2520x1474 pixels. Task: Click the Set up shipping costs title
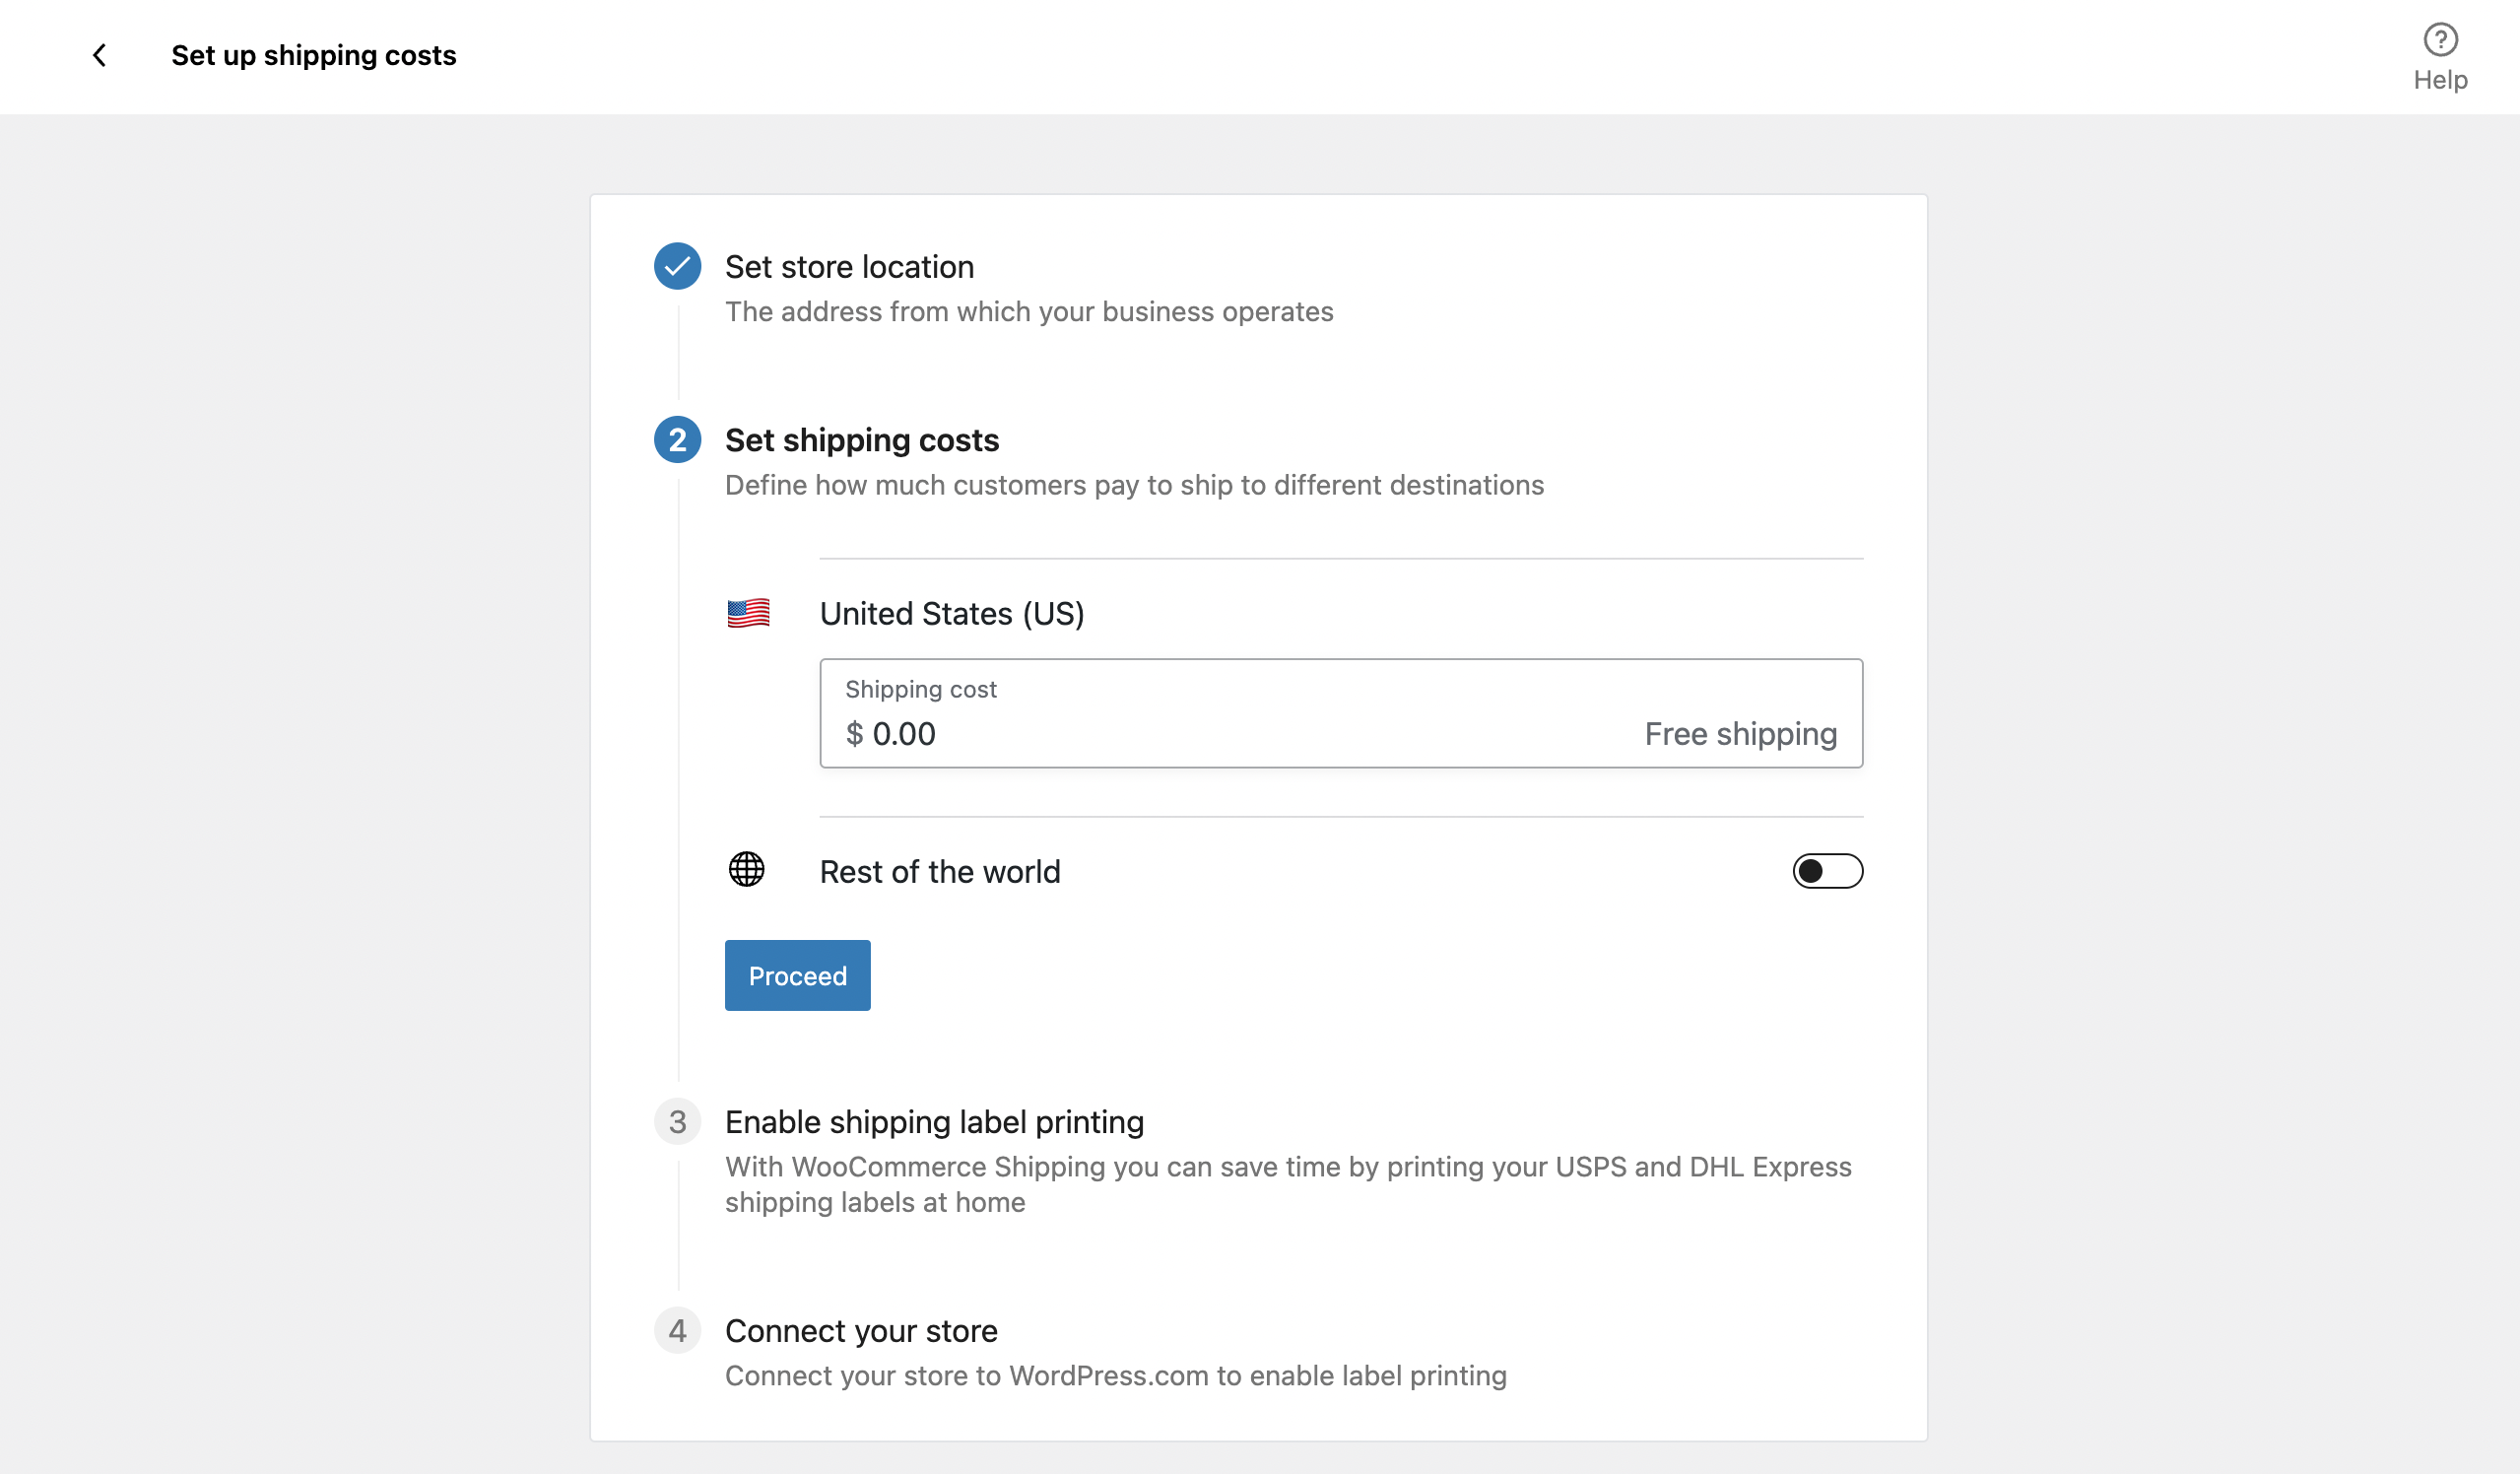313,55
